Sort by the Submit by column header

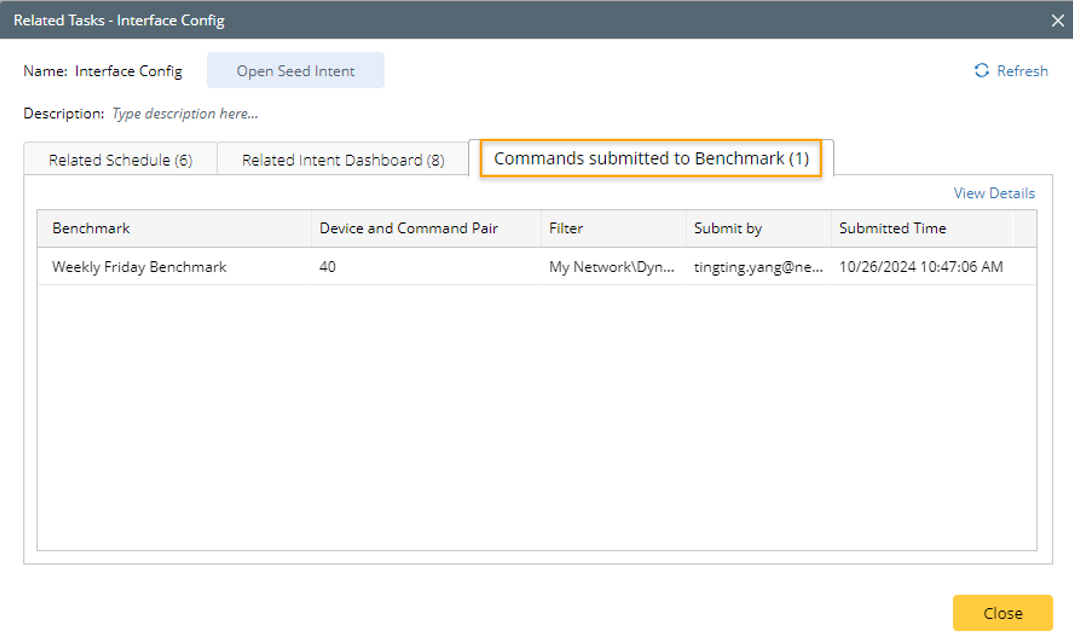point(728,228)
